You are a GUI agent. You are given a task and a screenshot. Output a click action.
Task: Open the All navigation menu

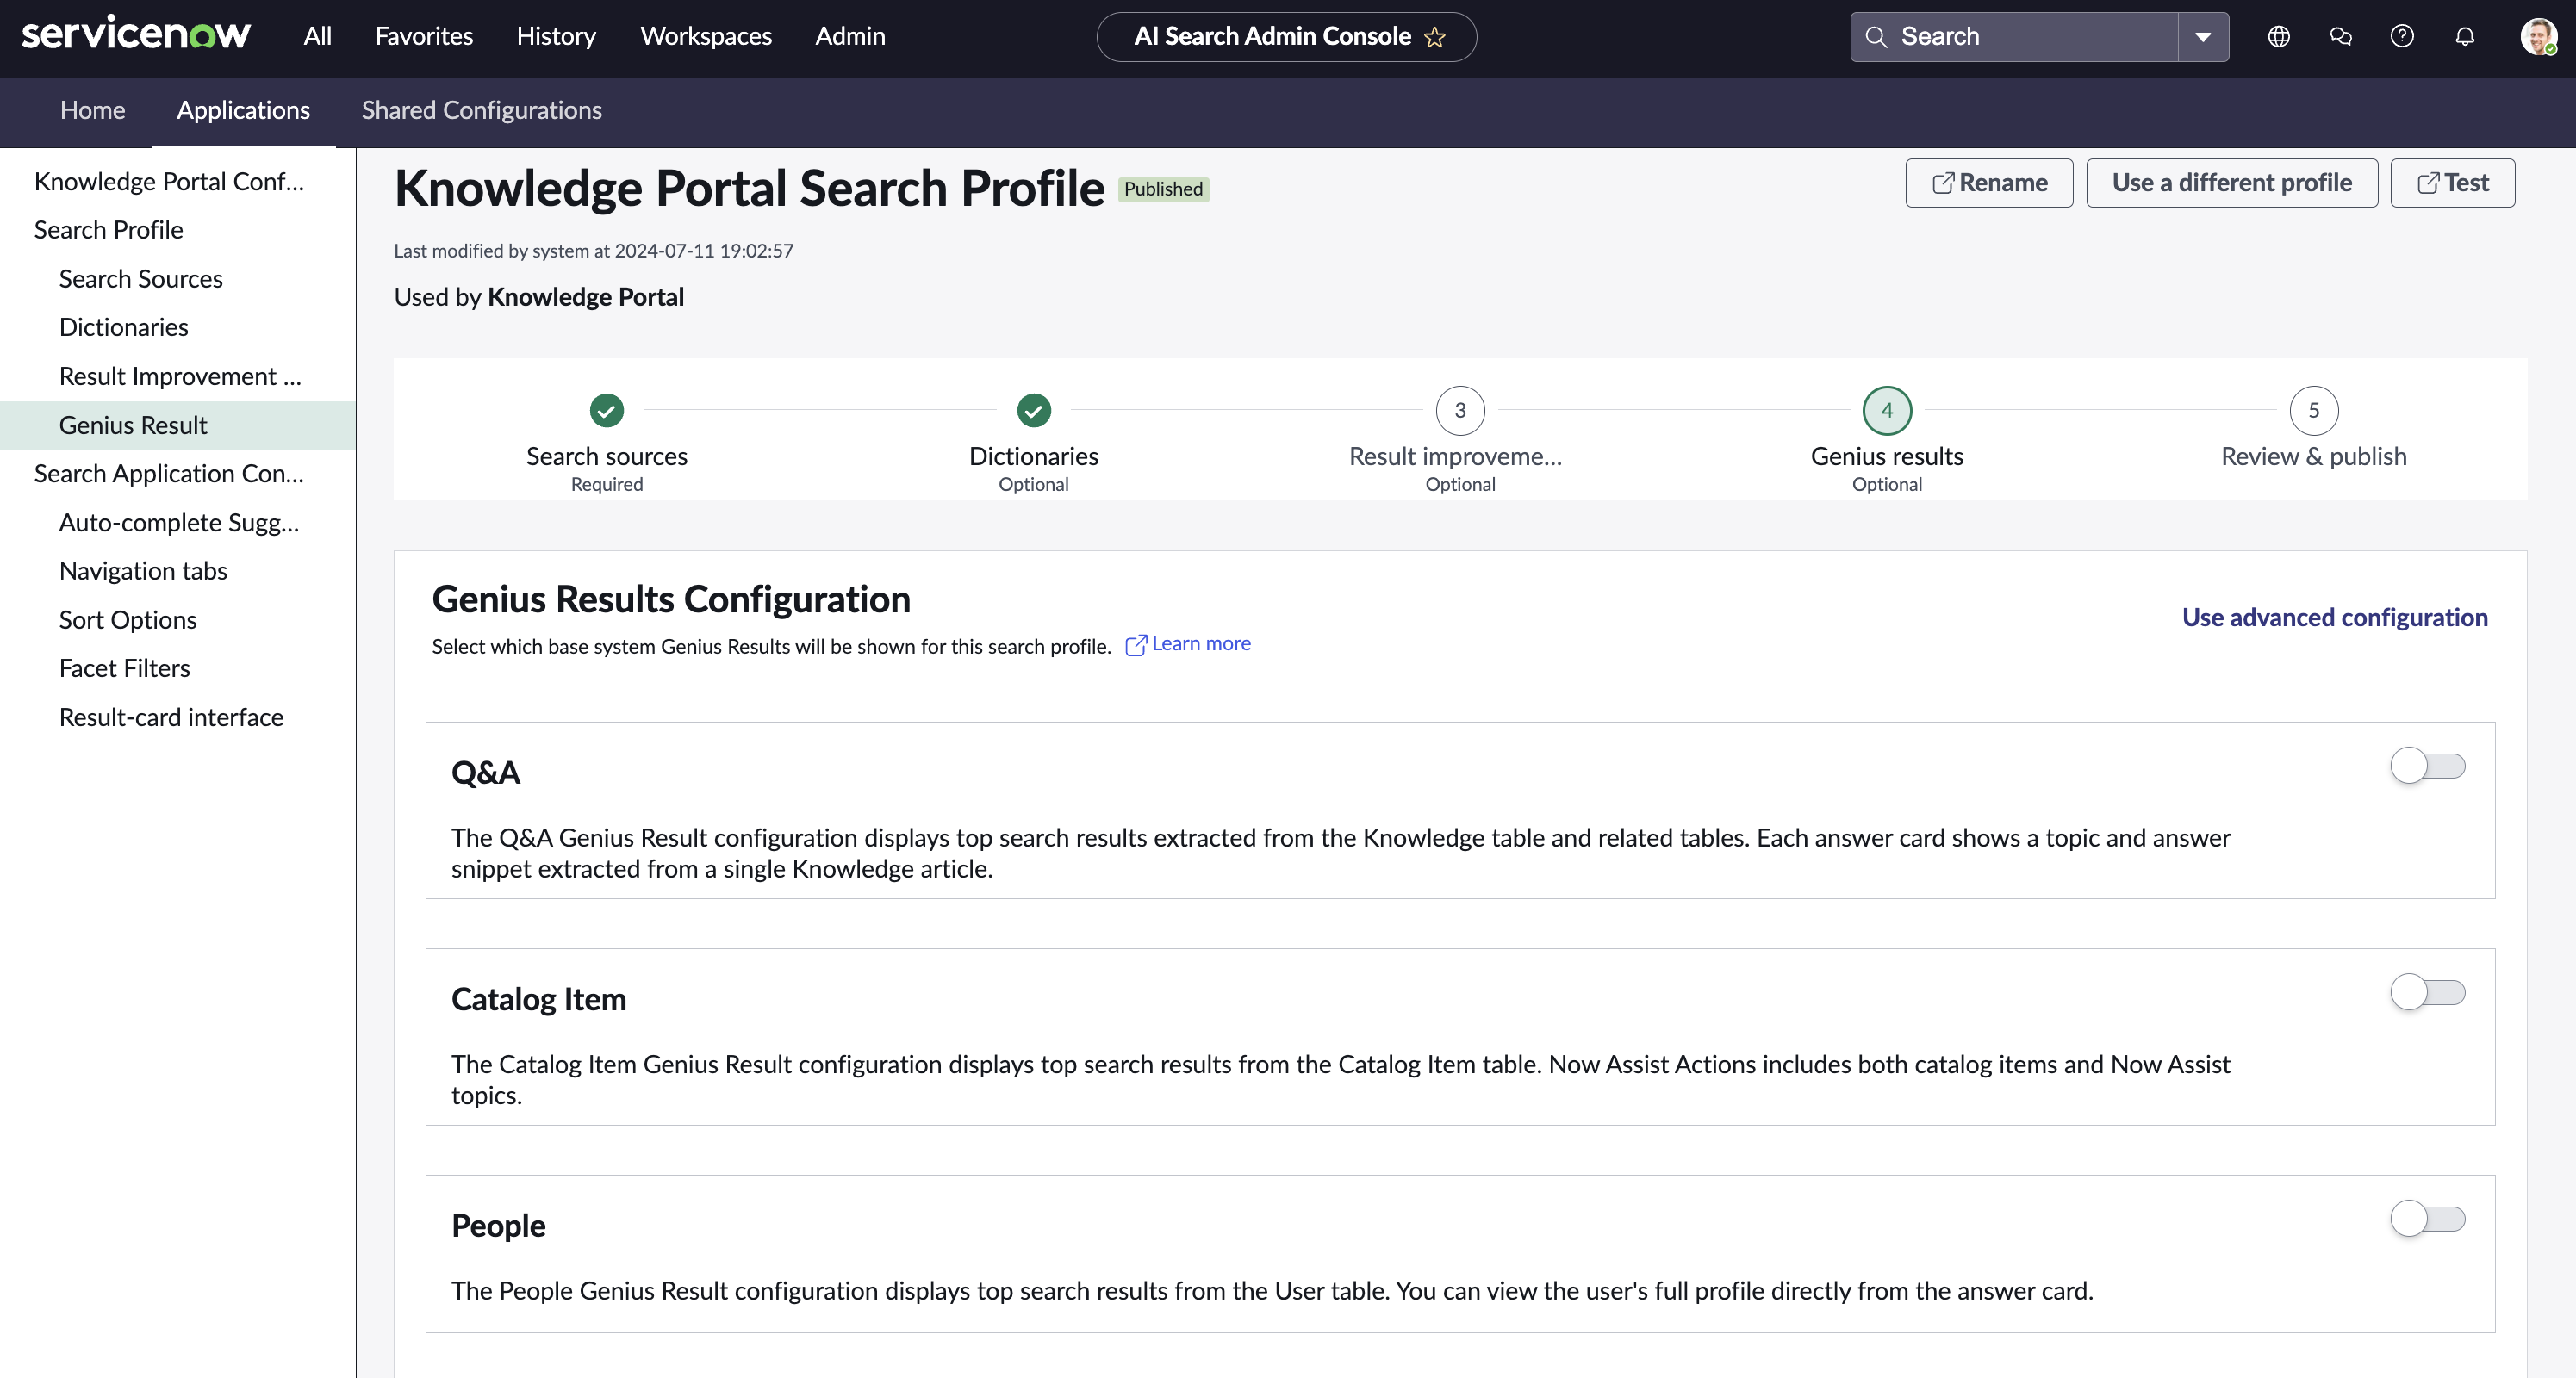[317, 36]
